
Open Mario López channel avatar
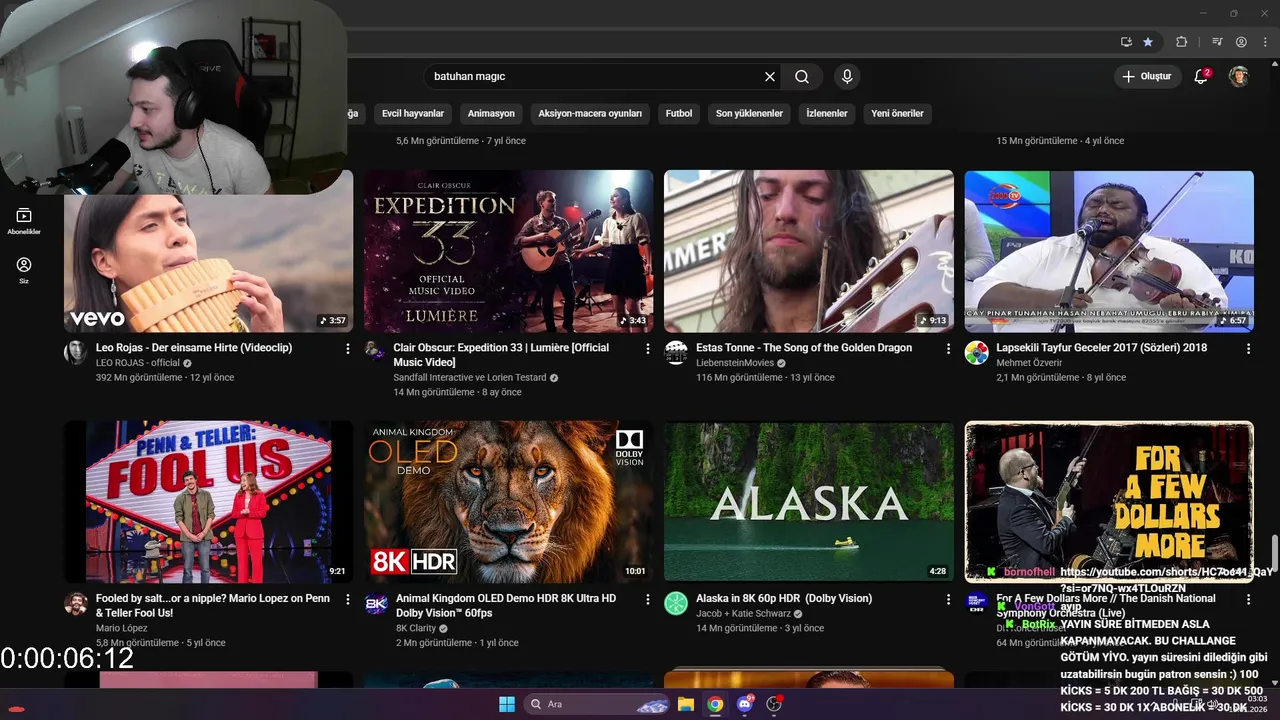point(75,603)
